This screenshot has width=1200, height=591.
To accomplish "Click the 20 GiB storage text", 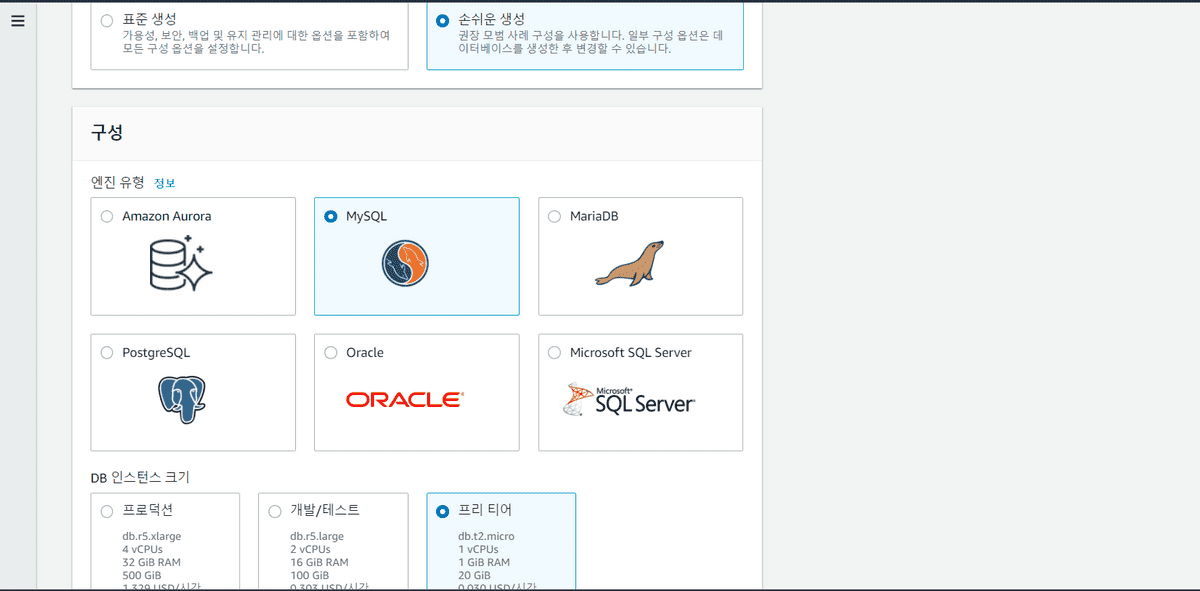I will pos(474,575).
